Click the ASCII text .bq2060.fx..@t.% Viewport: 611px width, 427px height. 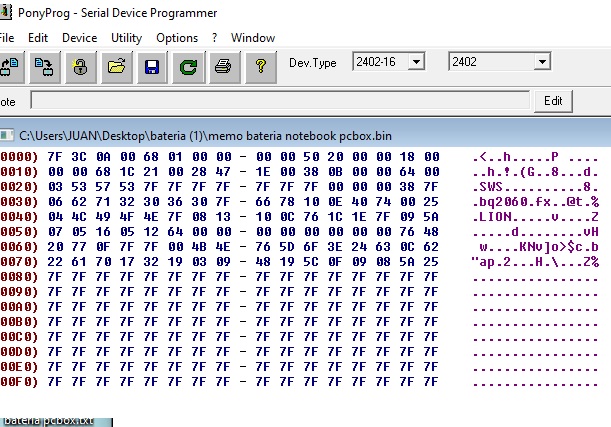pos(535,202)
